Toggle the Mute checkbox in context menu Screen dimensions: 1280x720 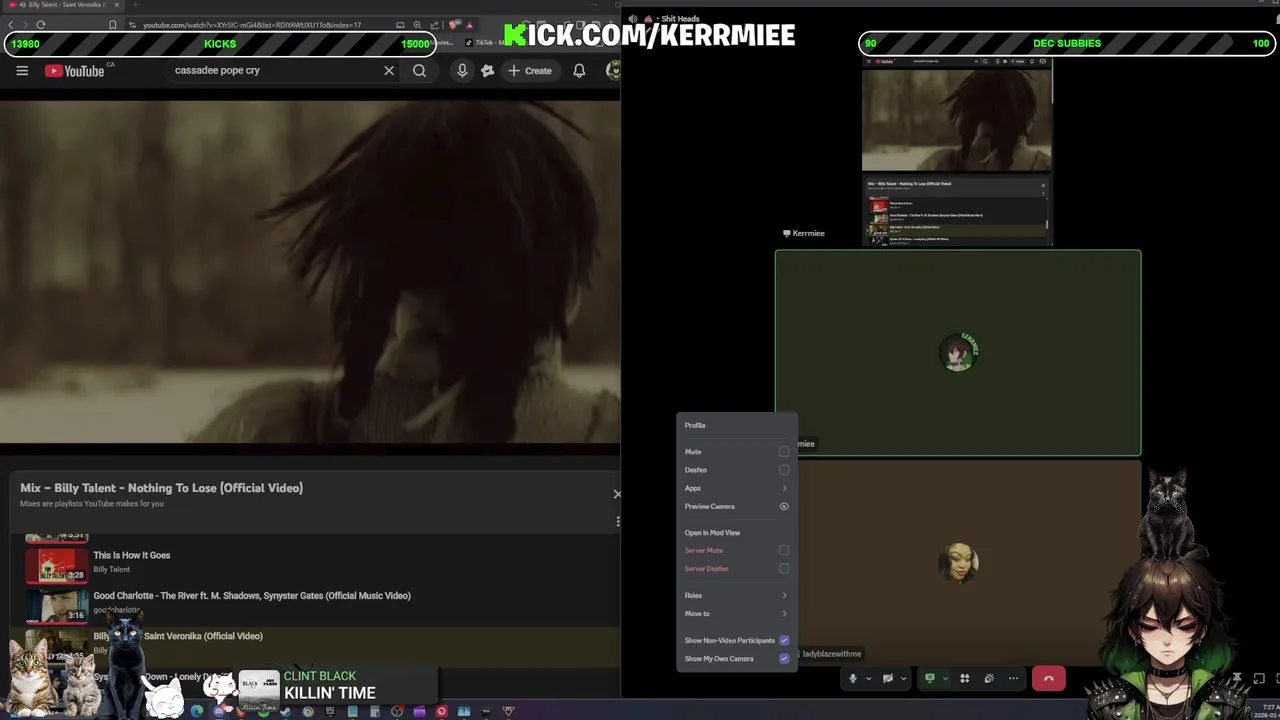(x=784, y=452)
